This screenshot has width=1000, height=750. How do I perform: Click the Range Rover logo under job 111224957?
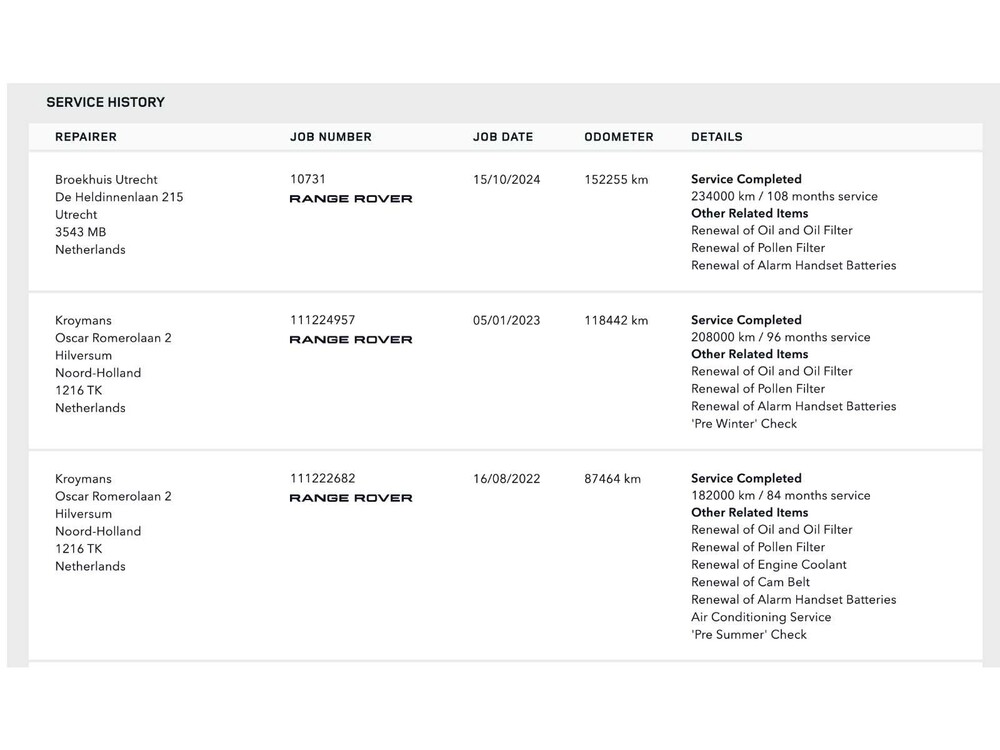point(351,340)
